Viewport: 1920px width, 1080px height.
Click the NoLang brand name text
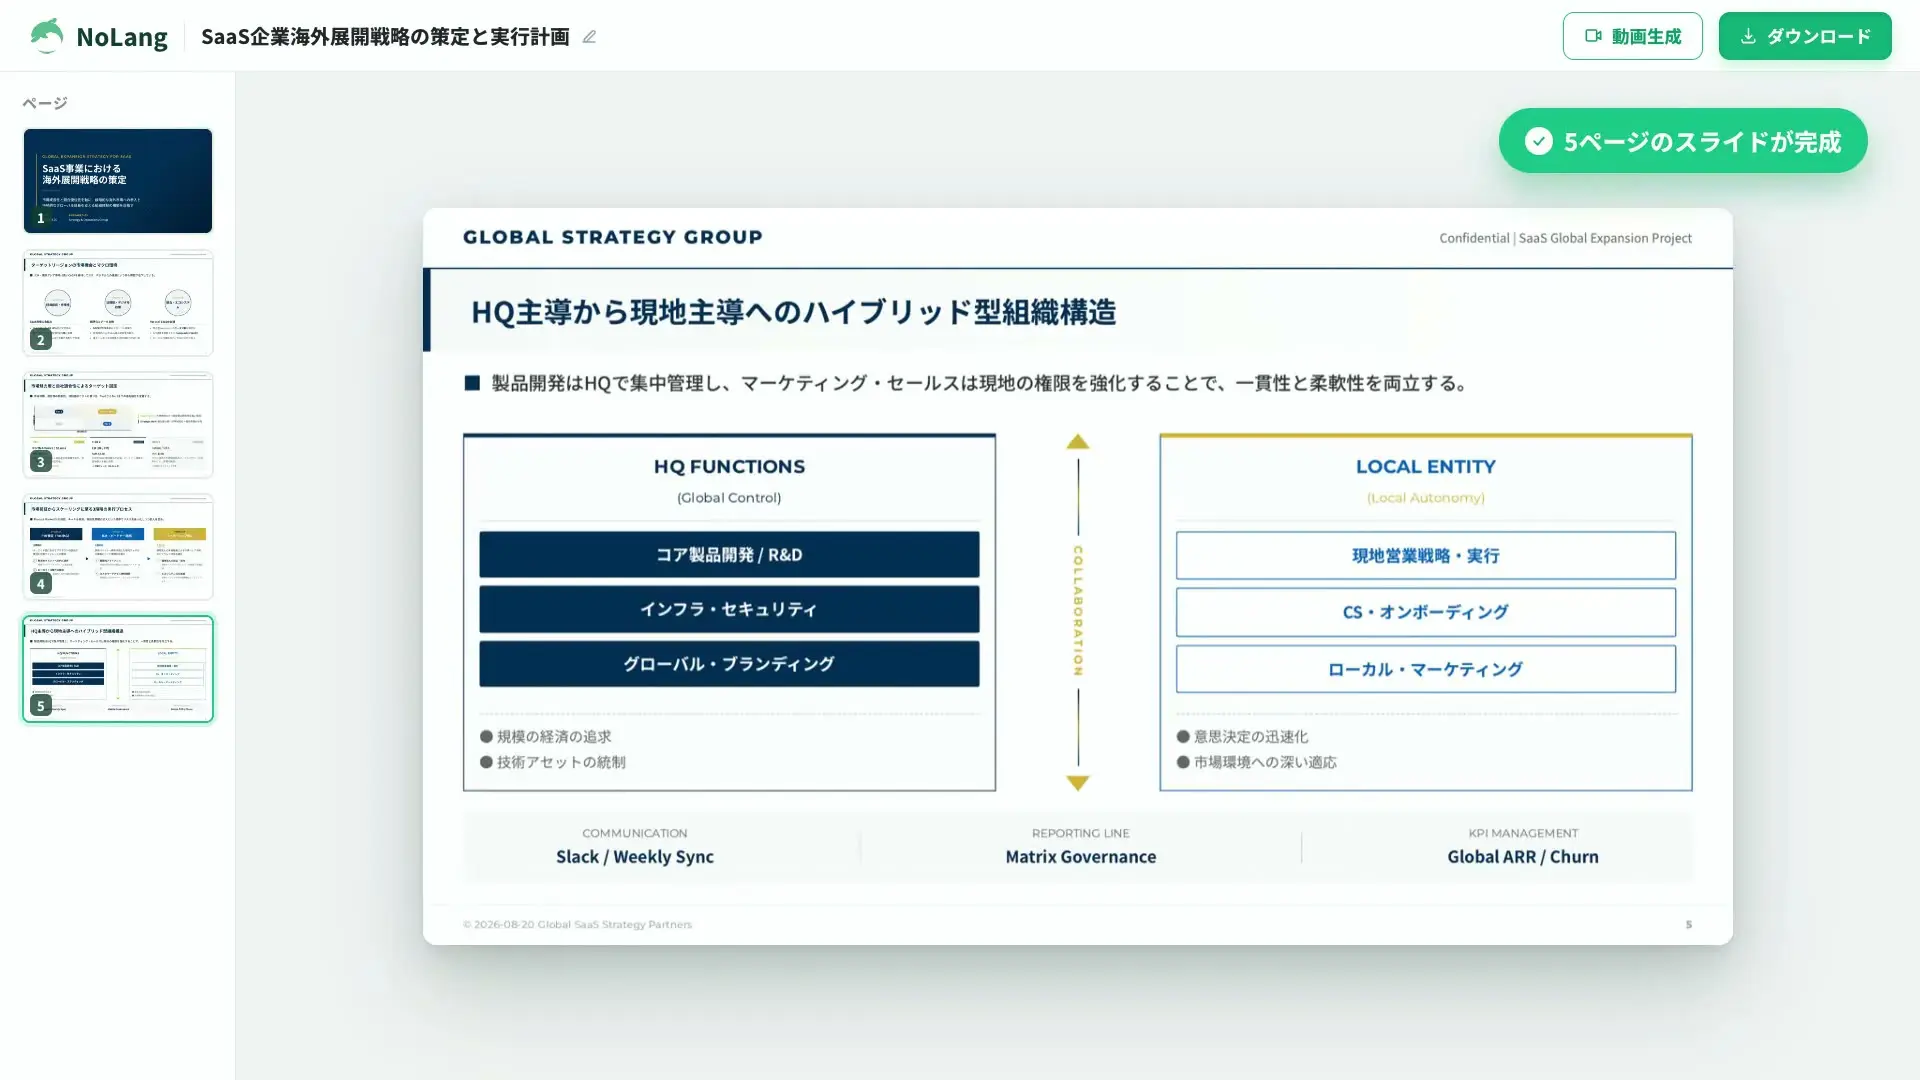point(122,37)
